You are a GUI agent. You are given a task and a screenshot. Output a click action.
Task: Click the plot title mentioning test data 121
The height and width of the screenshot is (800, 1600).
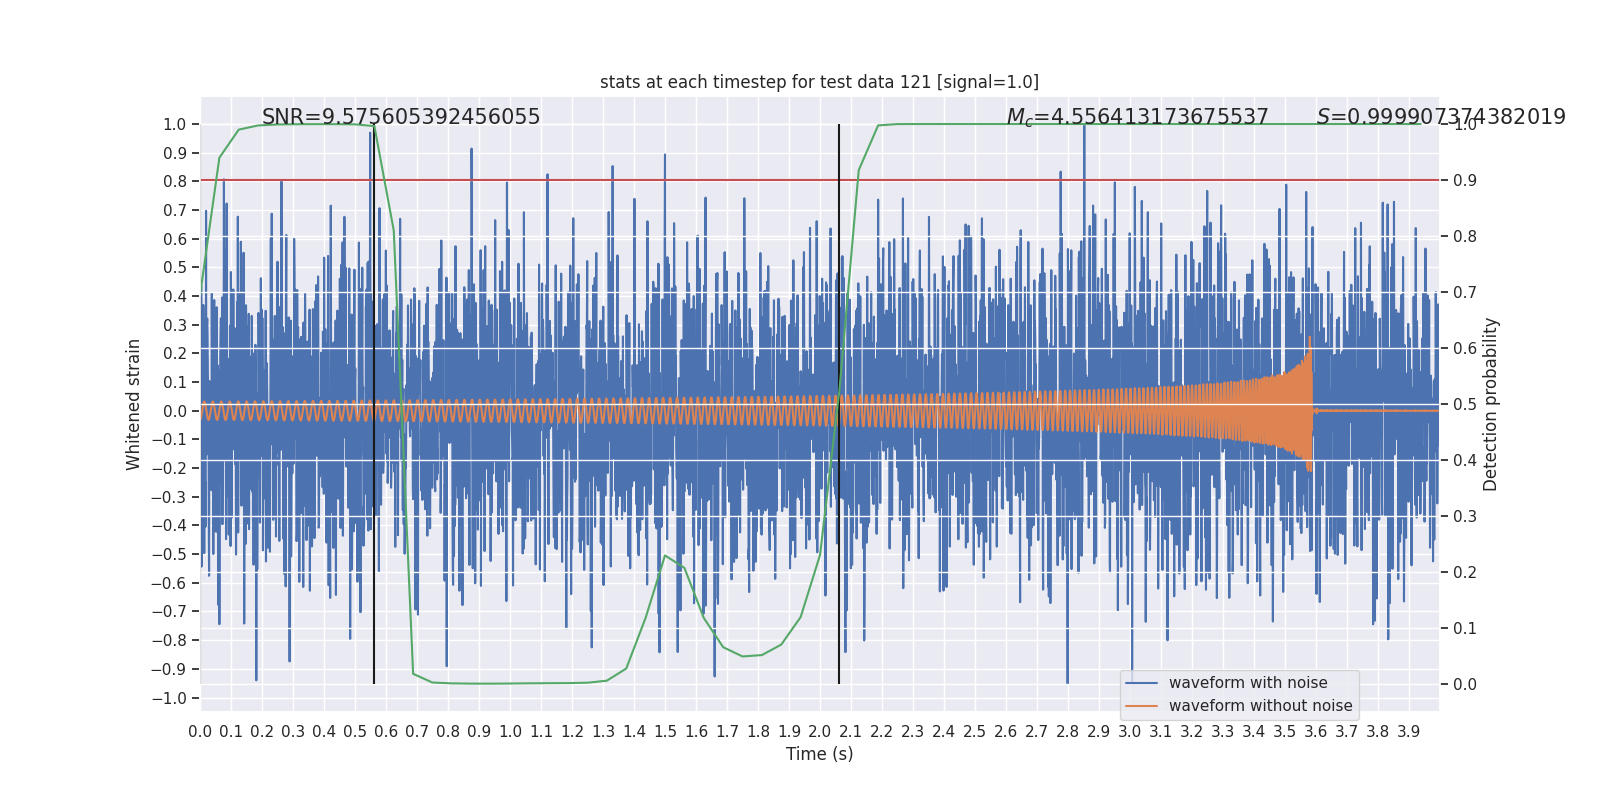tap(819, 82)
